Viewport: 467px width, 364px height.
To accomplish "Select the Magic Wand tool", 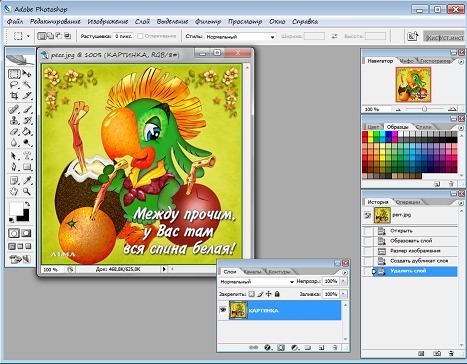I will (x=27, y=85).
